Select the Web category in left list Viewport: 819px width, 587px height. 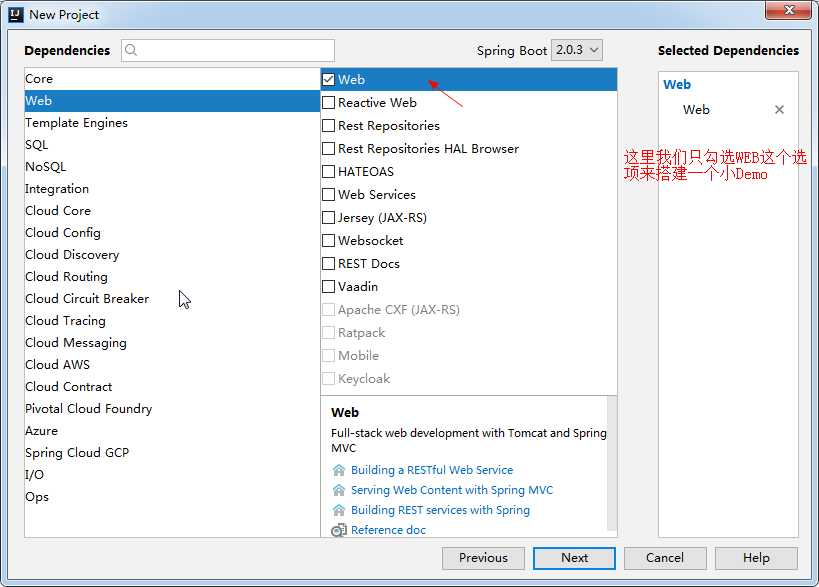click(x=172, y=101)
